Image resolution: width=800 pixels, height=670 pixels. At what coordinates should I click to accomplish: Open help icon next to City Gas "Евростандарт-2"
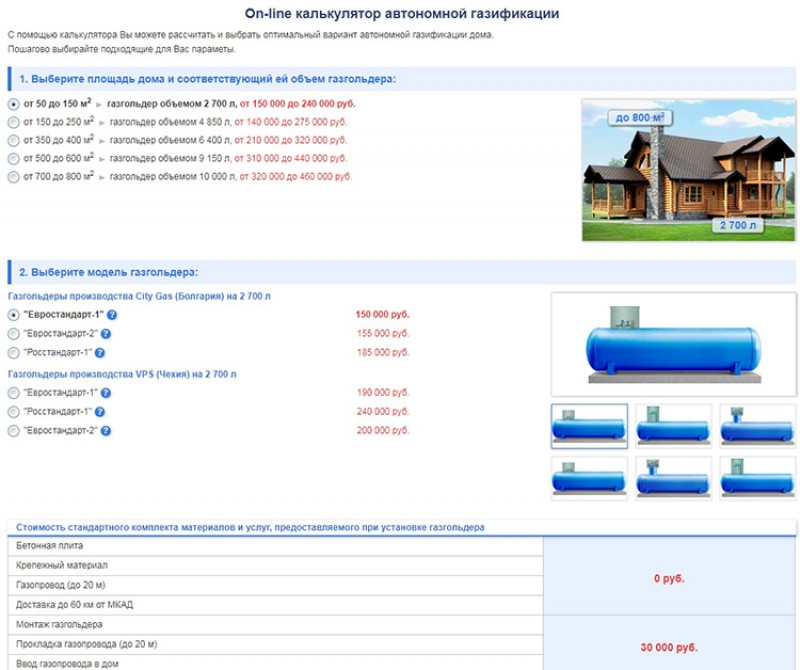pos(106,334)
